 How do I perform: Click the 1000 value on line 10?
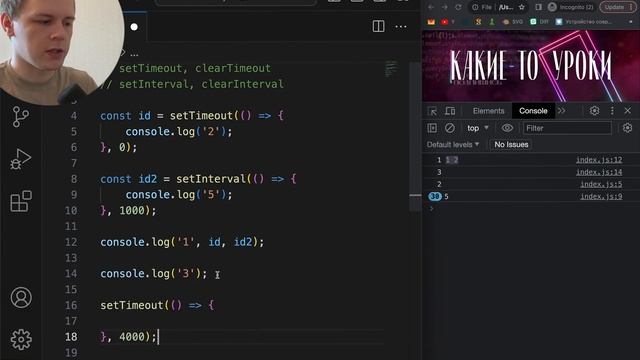click(132, 211)
